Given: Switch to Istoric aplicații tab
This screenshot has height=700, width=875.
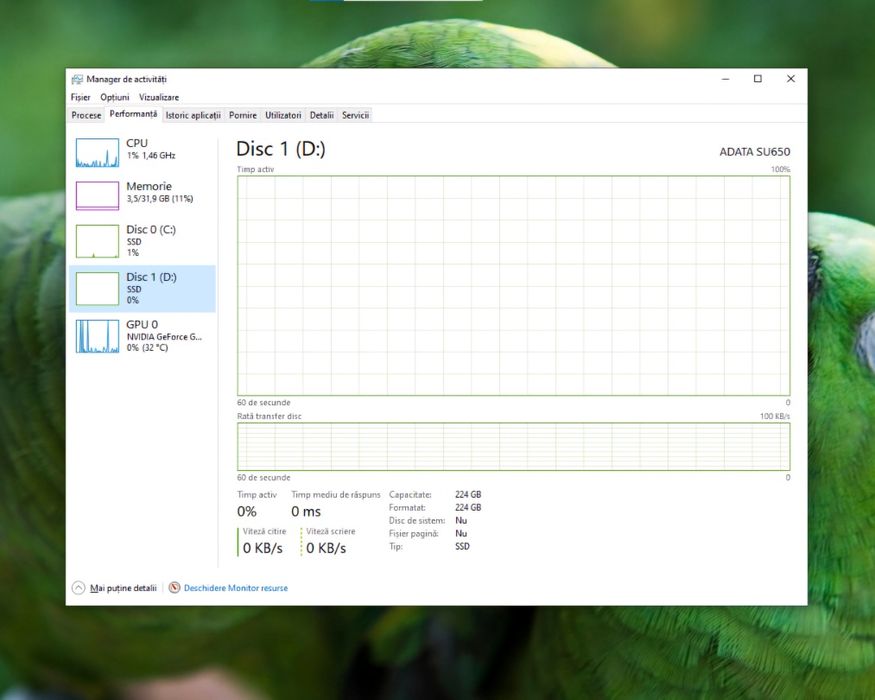Looking at the screenshot, I should [193, 115].
